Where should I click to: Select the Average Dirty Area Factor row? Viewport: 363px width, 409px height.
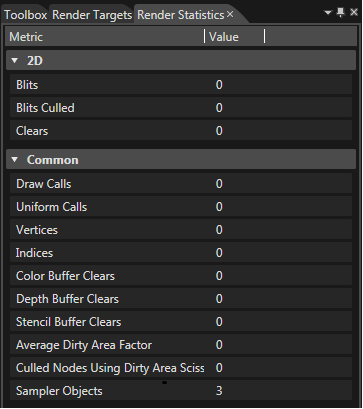[181, 345]
